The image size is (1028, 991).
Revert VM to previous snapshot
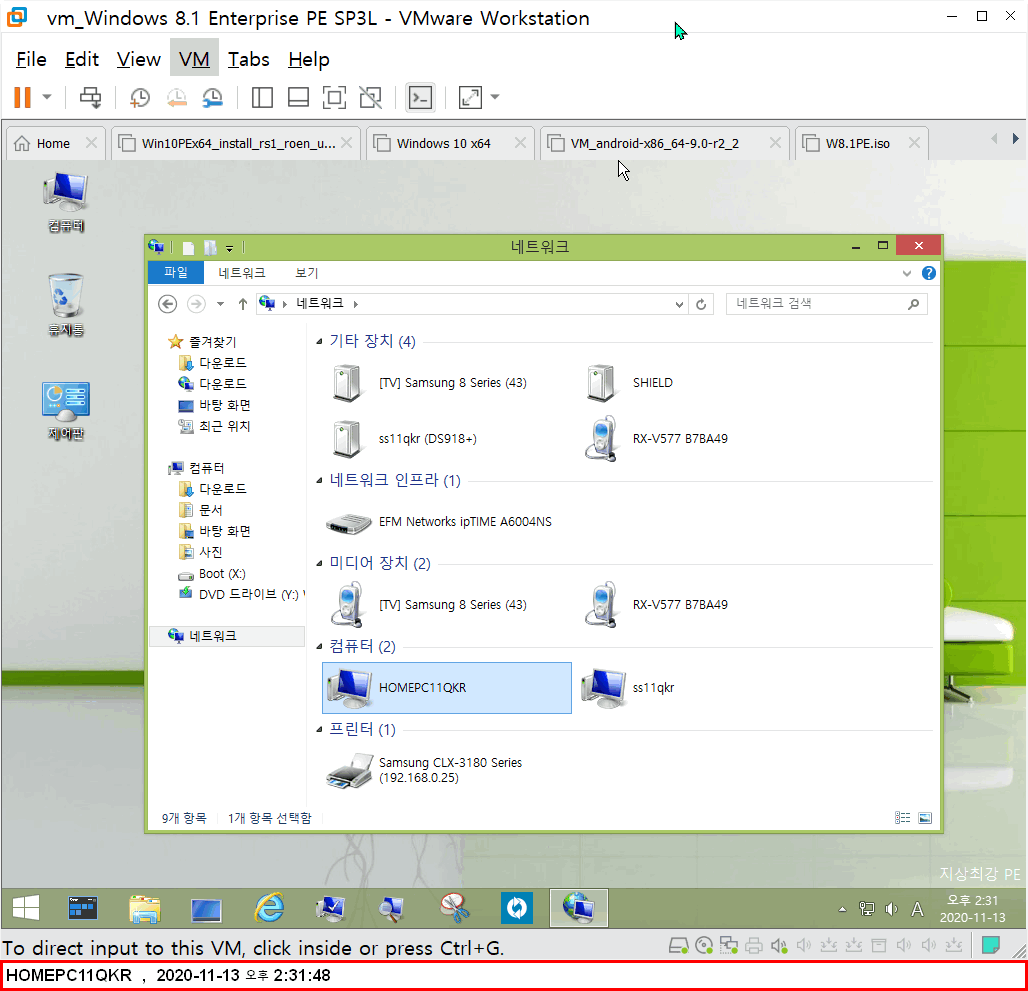(176, 98)
